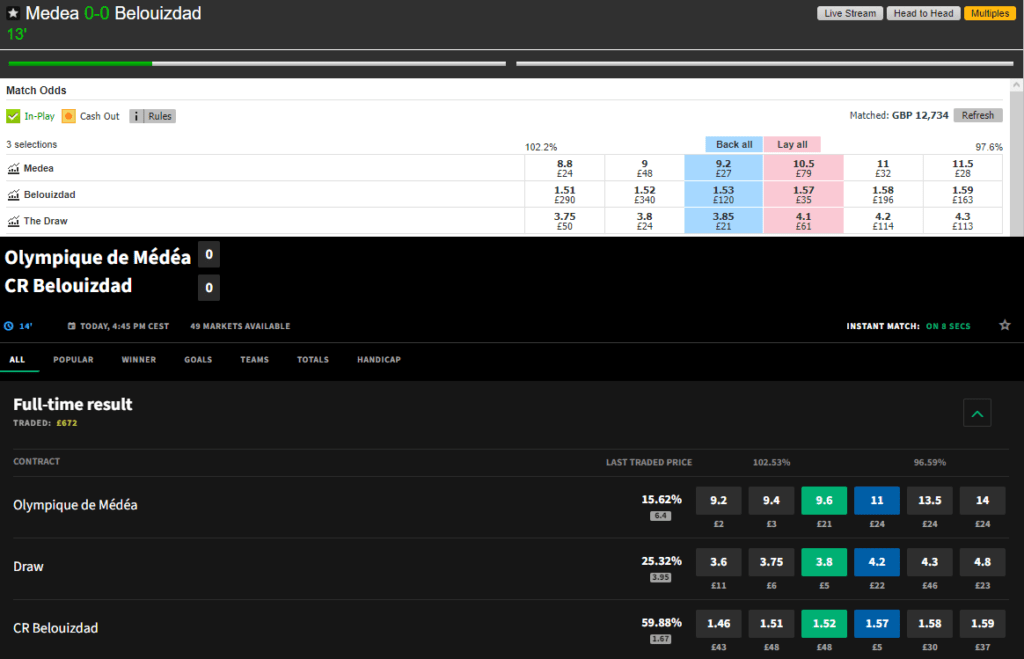Switch to the POPULAR tab
1024x659 pixels.
tap(73, 360)
